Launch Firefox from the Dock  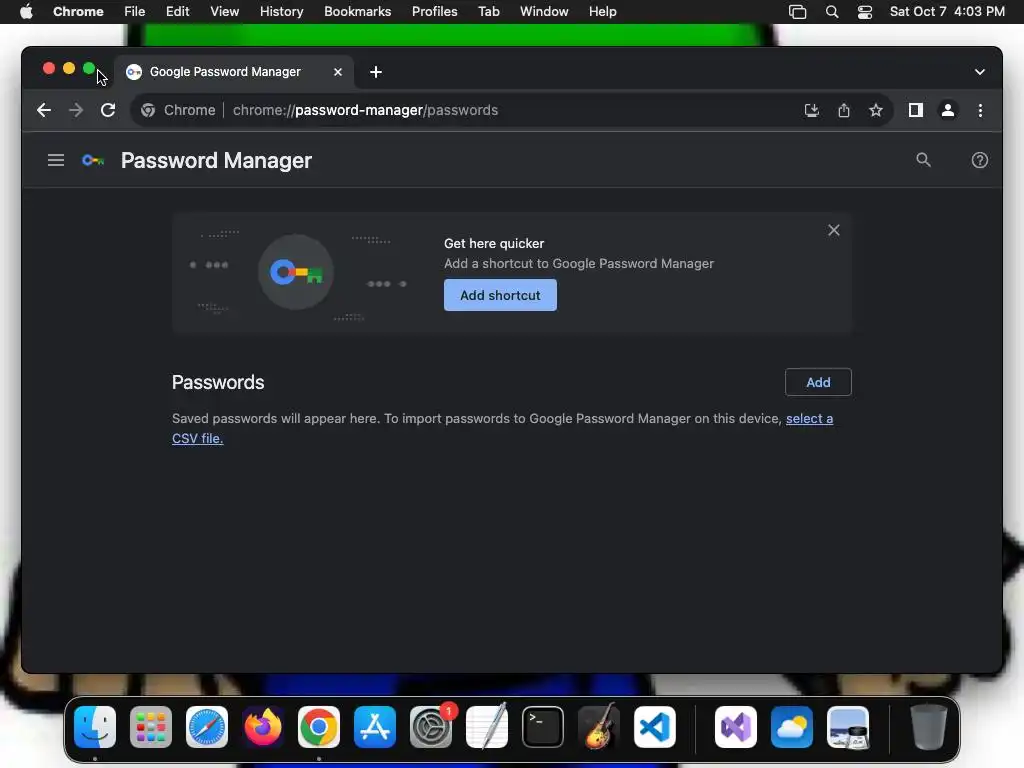pos(263,727)
